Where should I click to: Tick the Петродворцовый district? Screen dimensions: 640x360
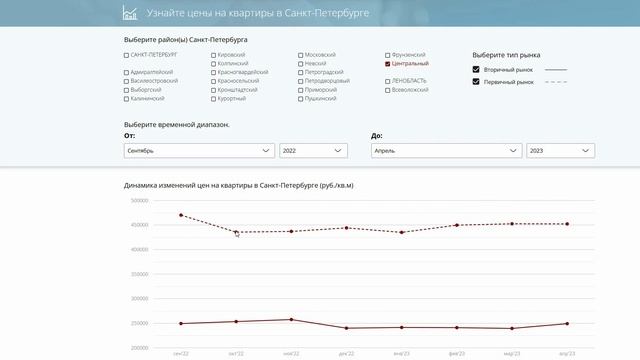(300, 81)
